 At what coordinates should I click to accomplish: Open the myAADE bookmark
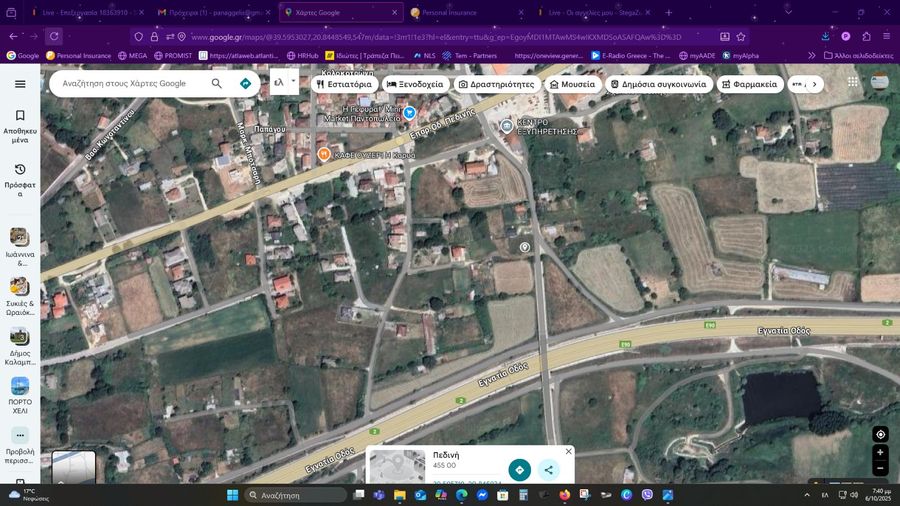(x=696, y=56)
